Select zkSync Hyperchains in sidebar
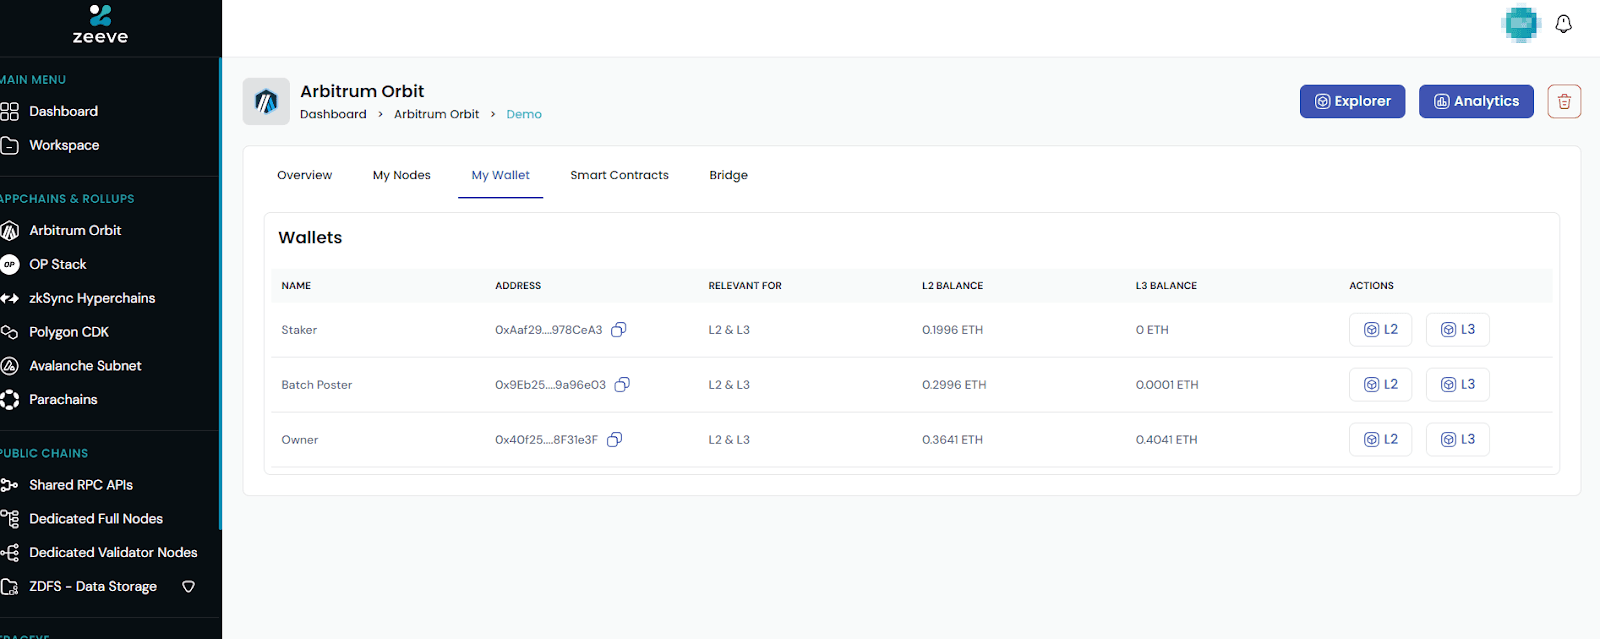The image size is (1600, 639). [x=92, y=298]
